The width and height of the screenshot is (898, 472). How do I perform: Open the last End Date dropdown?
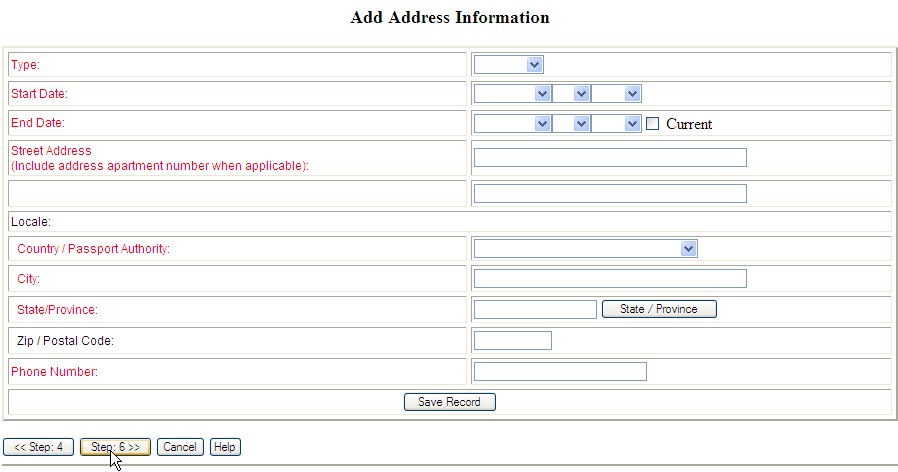(615, 124)
